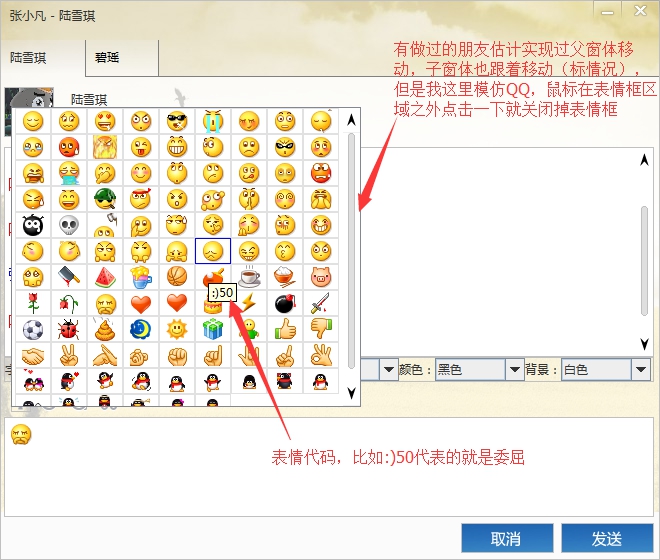Screen dimensions: 660x560
Task: Pick the sunglasses cool emoji
Action: (x=177, y=121)
